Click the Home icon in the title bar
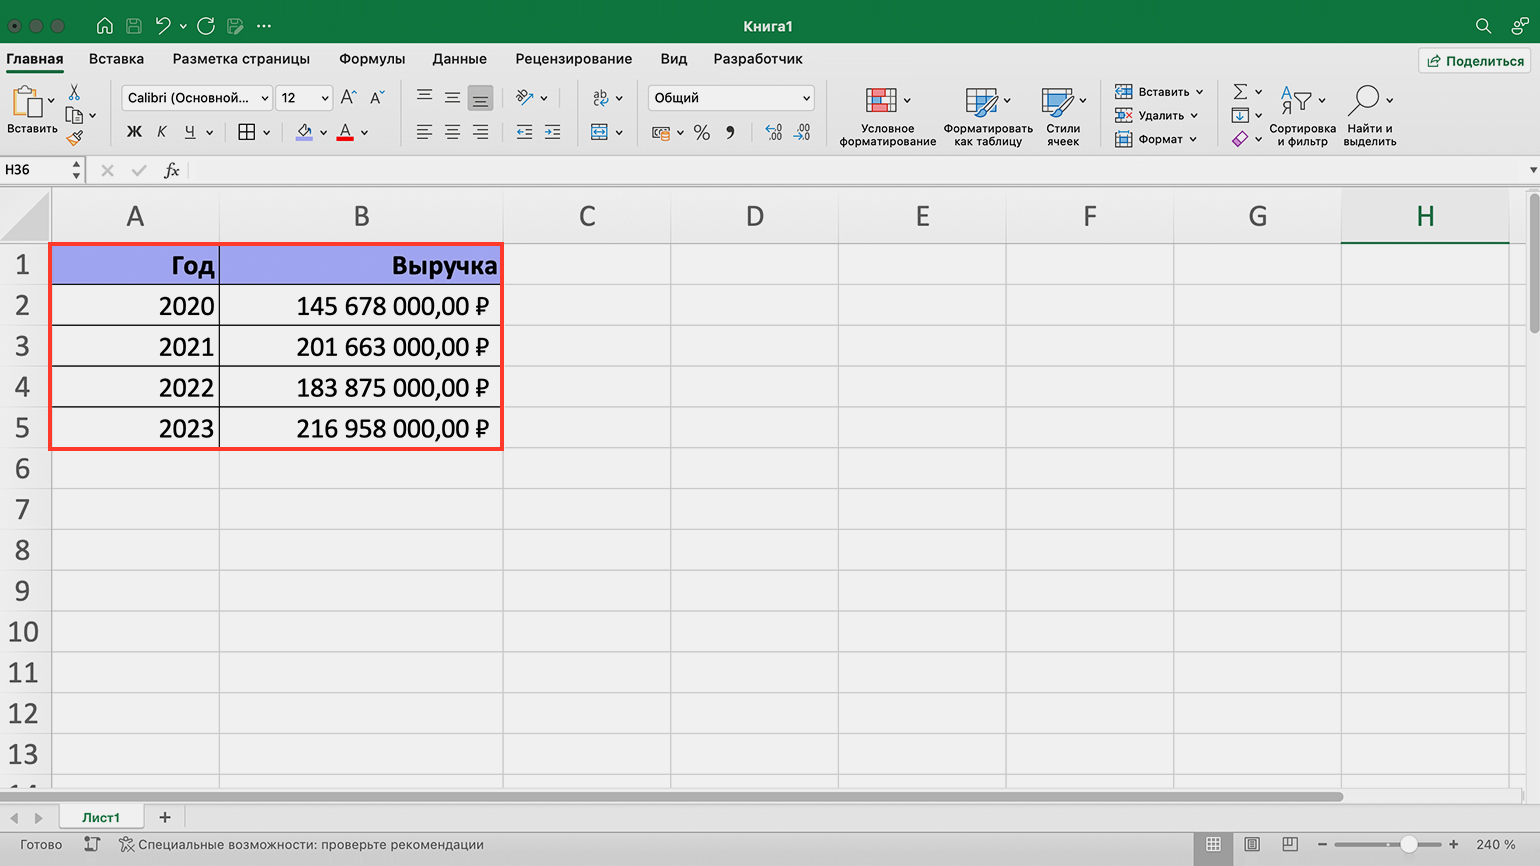Viewport: 1540px width, 866px height. click(x=104, y=26)
